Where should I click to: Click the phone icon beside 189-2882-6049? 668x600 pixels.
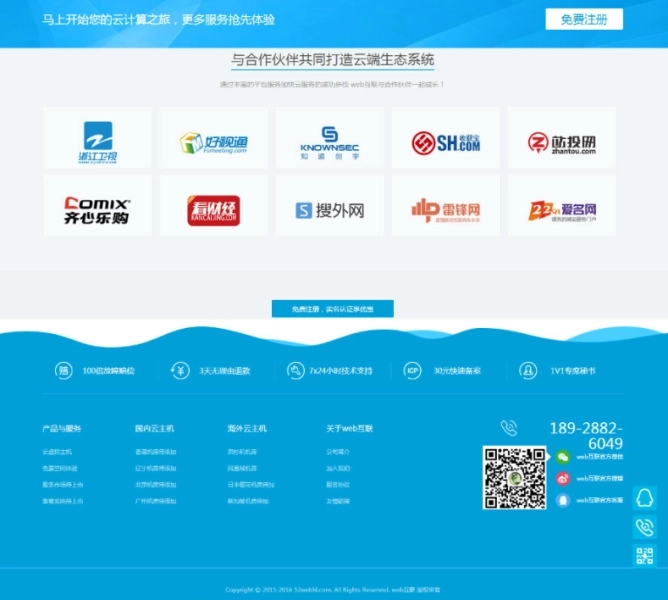coord(509,428)
